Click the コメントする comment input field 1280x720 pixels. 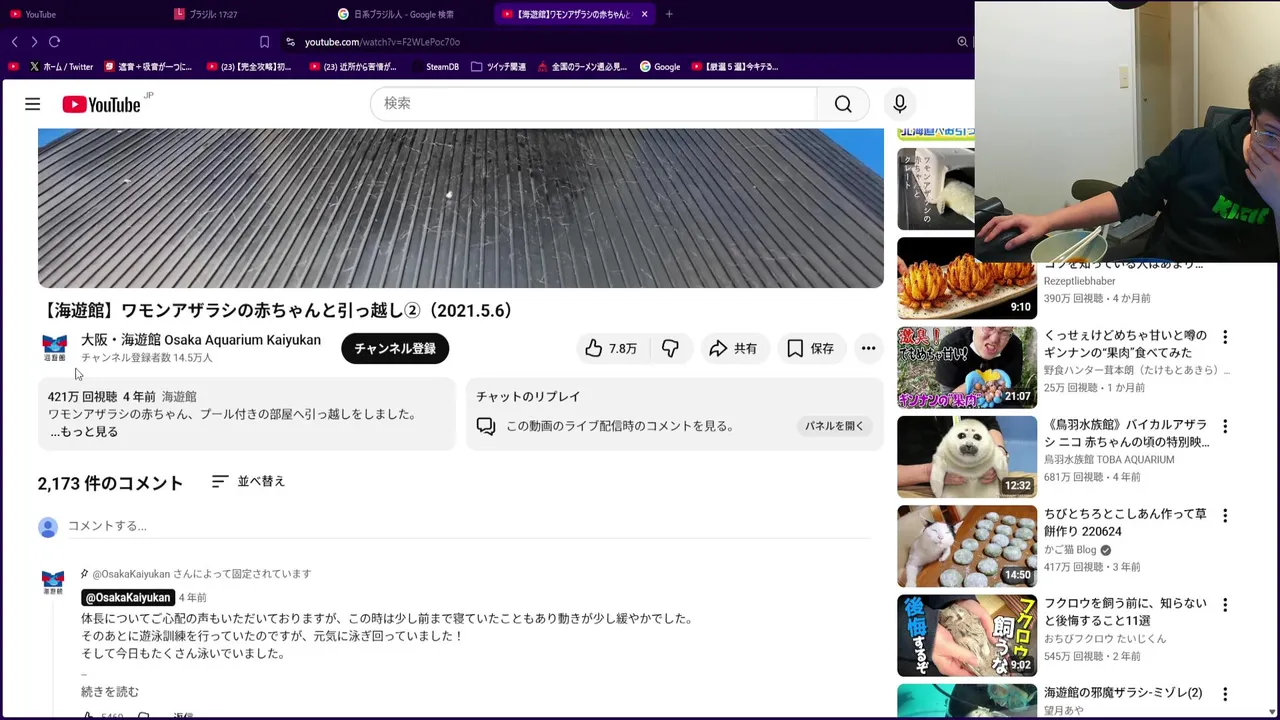pos(469,526)
